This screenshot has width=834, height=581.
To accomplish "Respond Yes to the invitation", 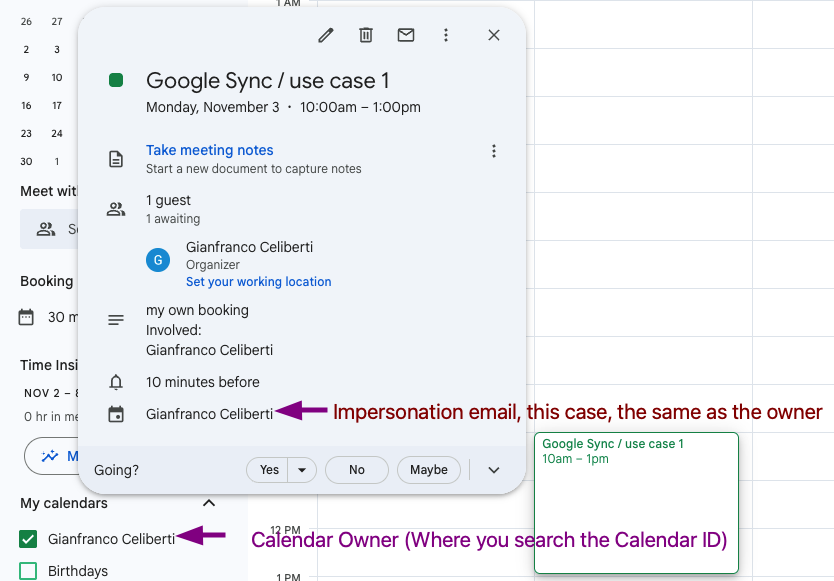I will 269,470.
